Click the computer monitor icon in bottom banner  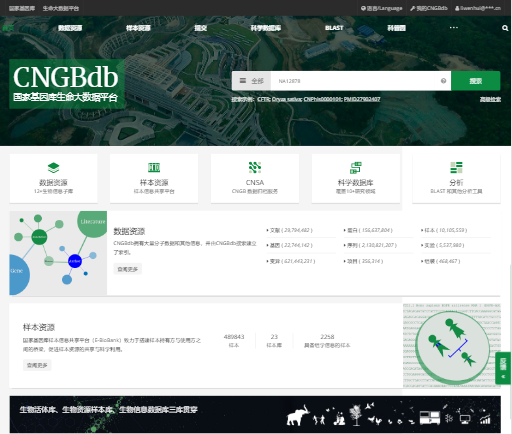coord(465,419)
